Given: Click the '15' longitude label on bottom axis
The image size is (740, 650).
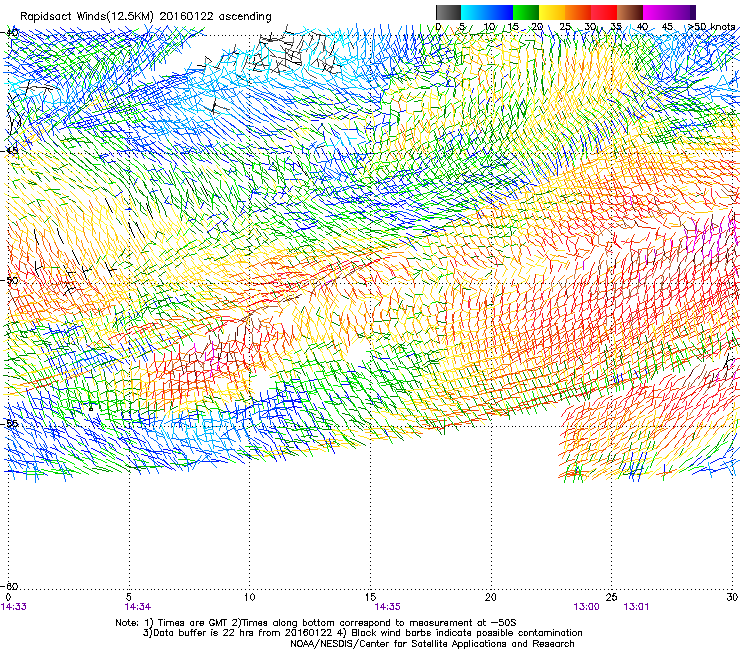Looking at the screenshot, I should [370, 597].
